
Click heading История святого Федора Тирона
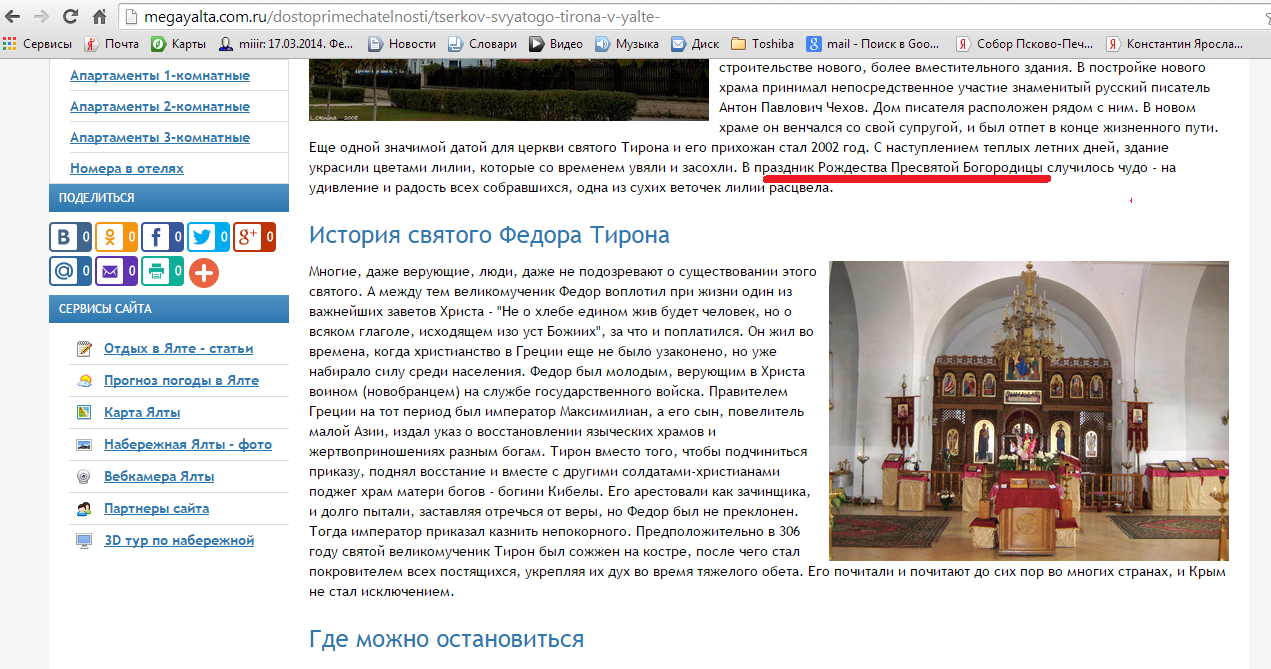pos(489,236)
